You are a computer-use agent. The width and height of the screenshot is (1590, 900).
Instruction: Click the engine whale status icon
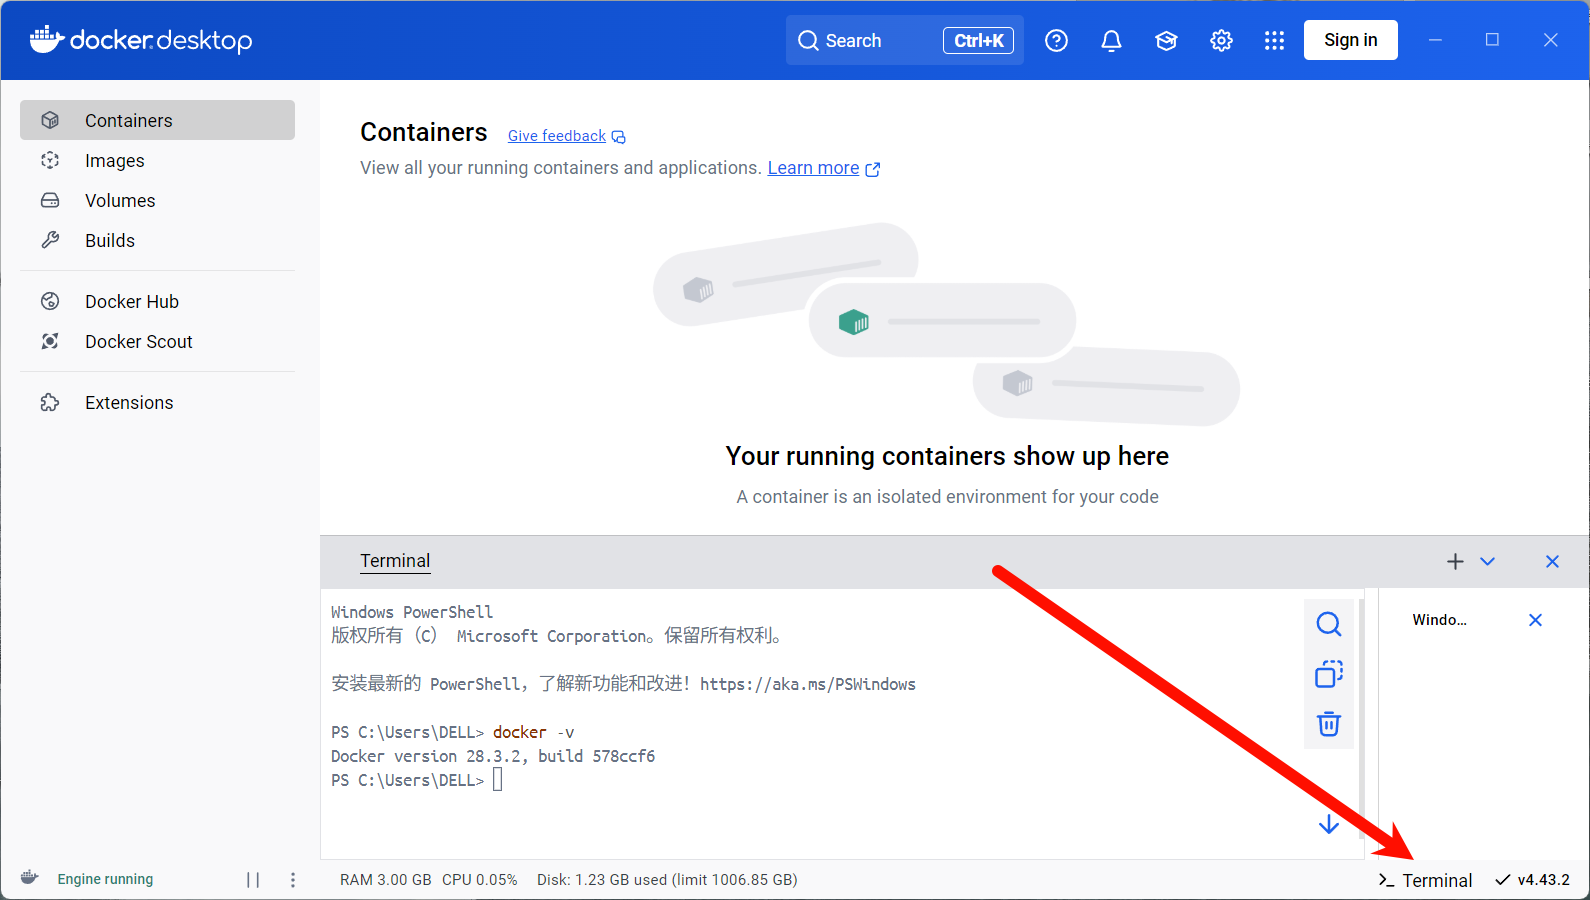click(30, 878)
